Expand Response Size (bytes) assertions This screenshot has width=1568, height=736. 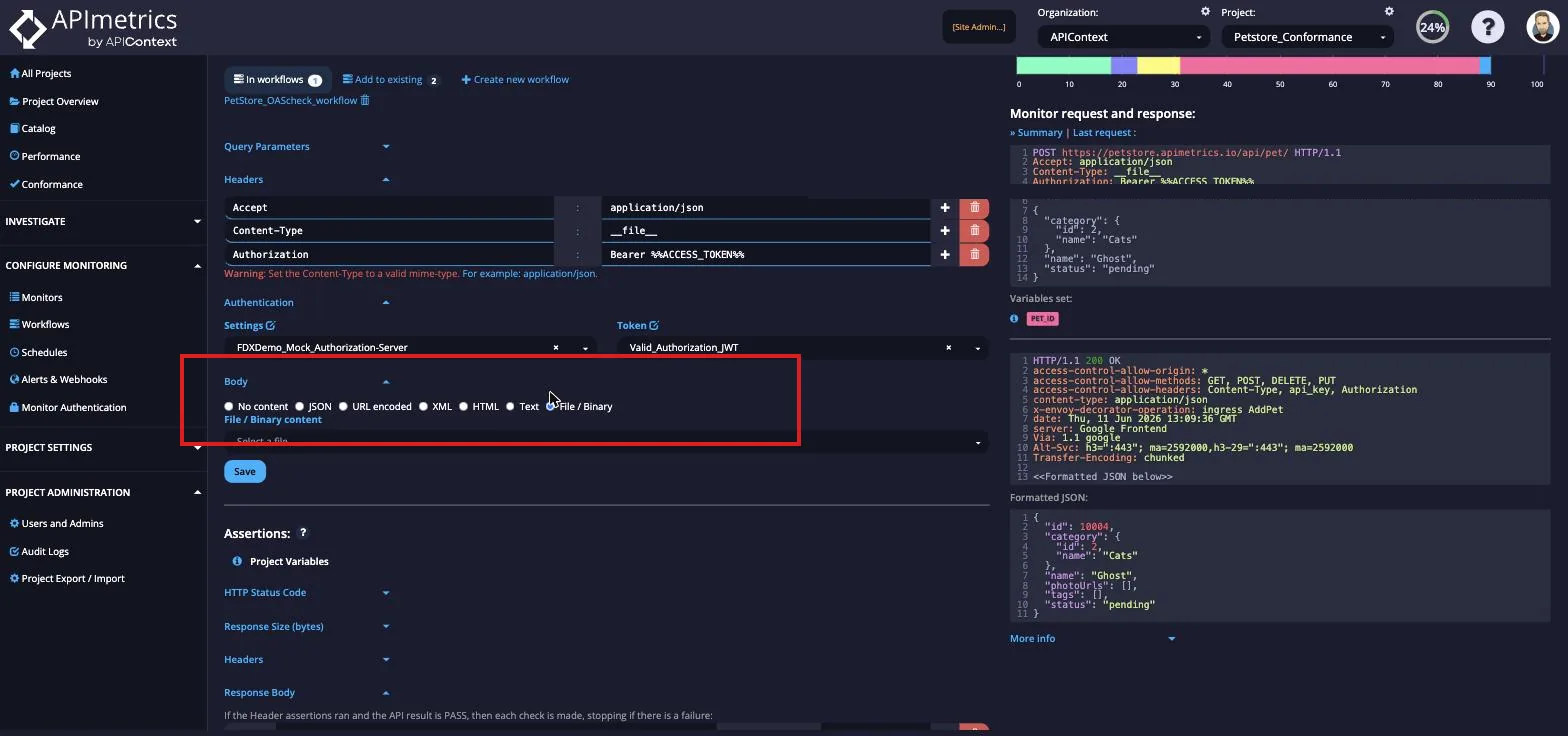(307, 627)
